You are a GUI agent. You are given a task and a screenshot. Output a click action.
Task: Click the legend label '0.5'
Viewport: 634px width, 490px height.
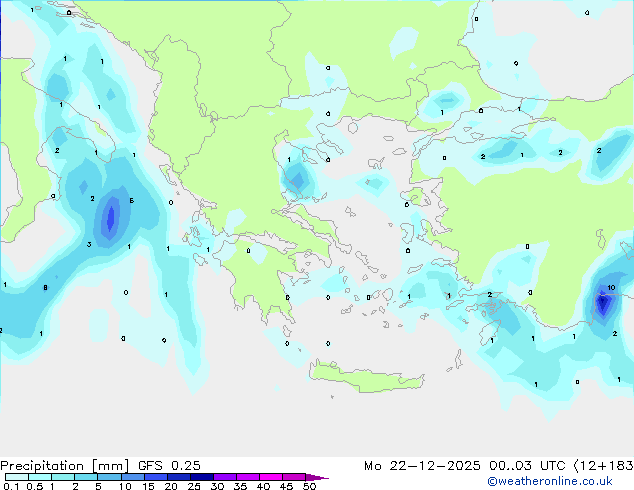[x=35, y=486]
